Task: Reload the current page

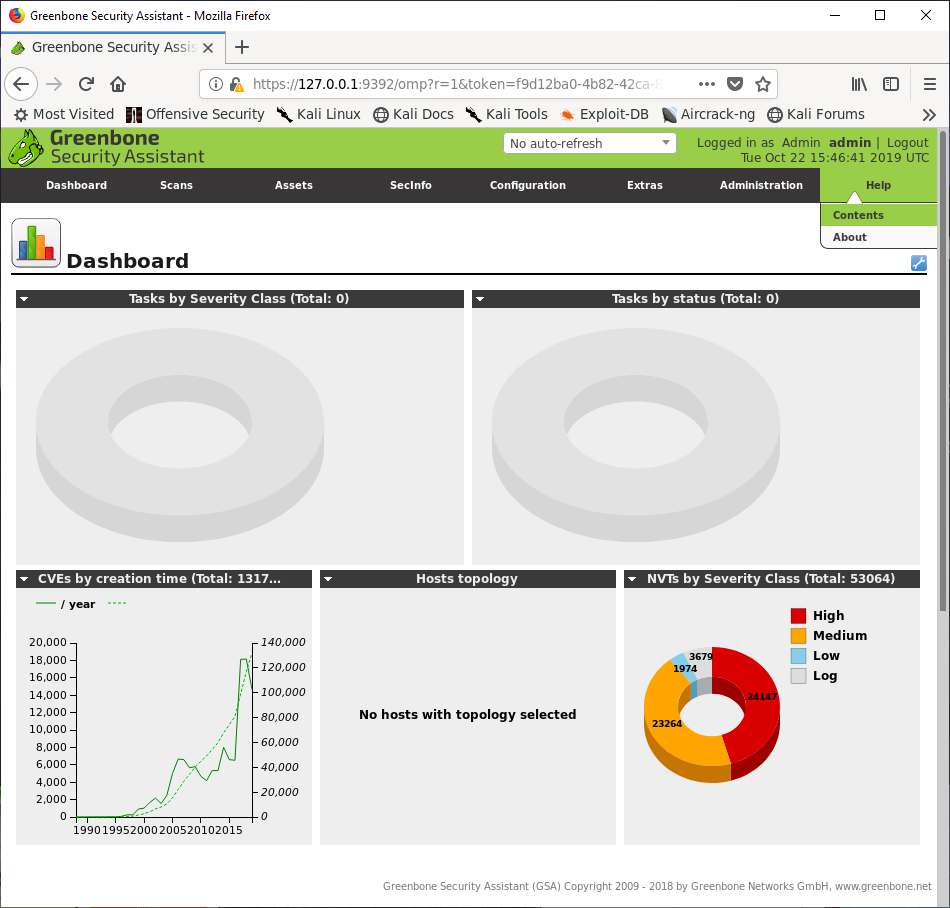Action: [x=86, y=84]
